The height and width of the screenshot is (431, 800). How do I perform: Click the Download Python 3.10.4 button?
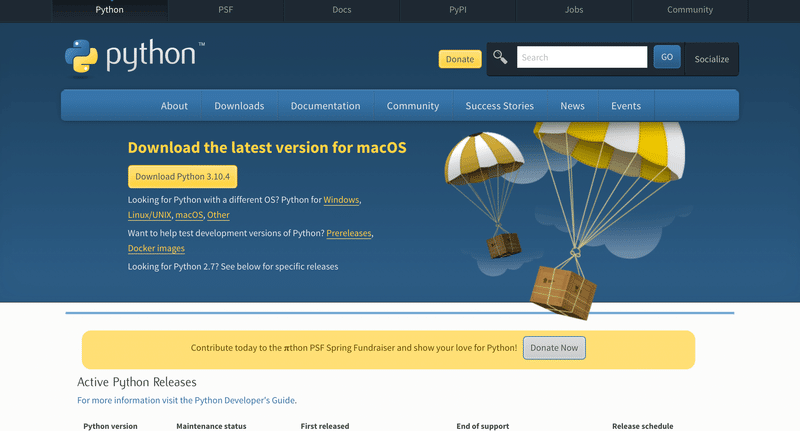point(183,176)
